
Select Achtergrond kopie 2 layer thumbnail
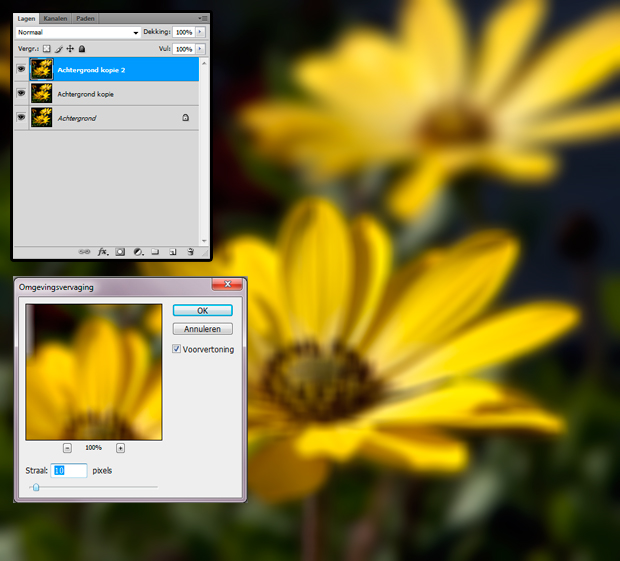tap(42, 69)
